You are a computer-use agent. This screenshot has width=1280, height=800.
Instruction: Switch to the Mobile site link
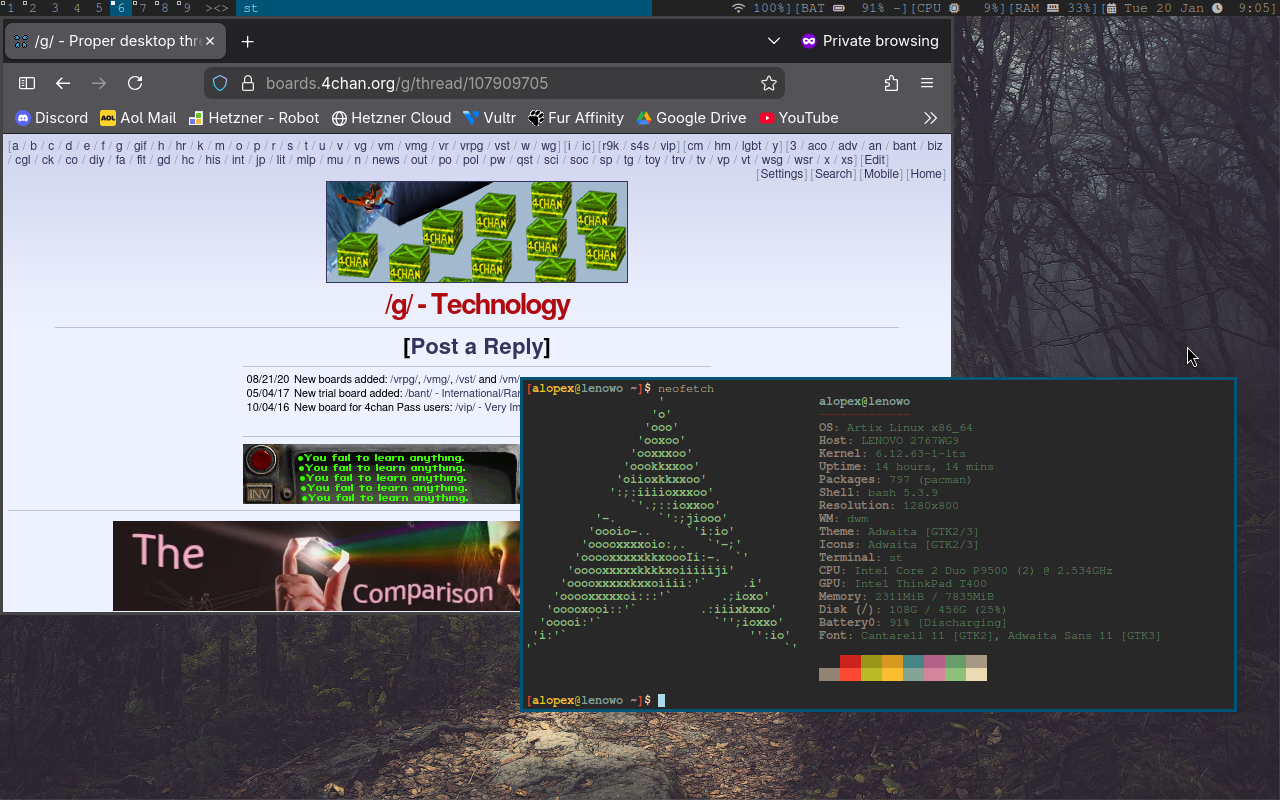click(x=882, y=174)
